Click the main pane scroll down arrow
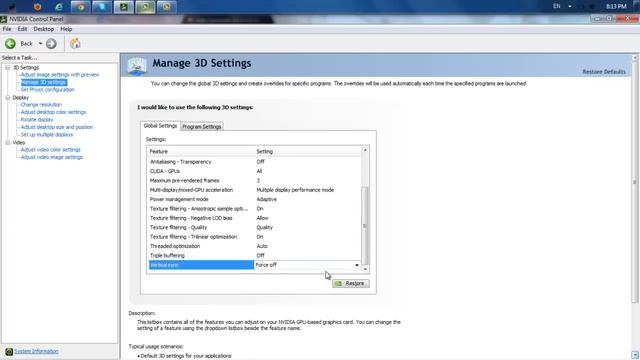The height and width of the screenshot is (360, 640). point(635,355)
